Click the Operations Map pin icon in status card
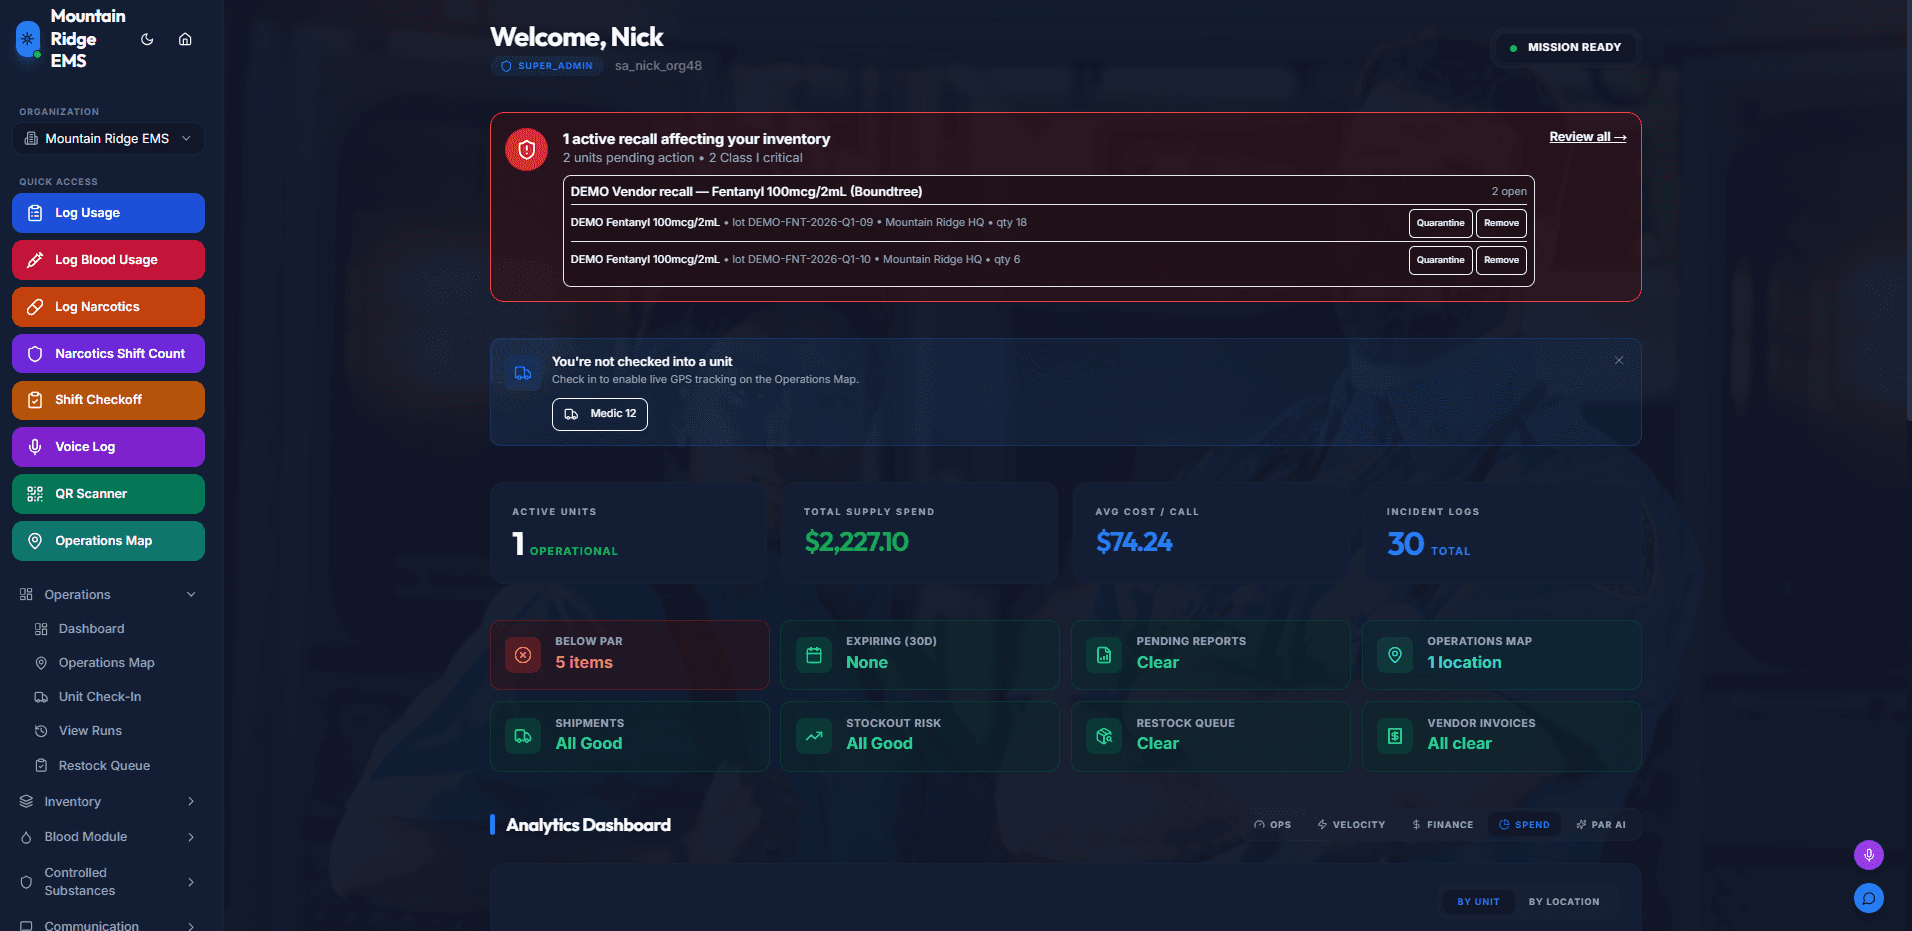Viewport: 1912px width, 931px height. pyautogui.click(x=1395, y=655)
